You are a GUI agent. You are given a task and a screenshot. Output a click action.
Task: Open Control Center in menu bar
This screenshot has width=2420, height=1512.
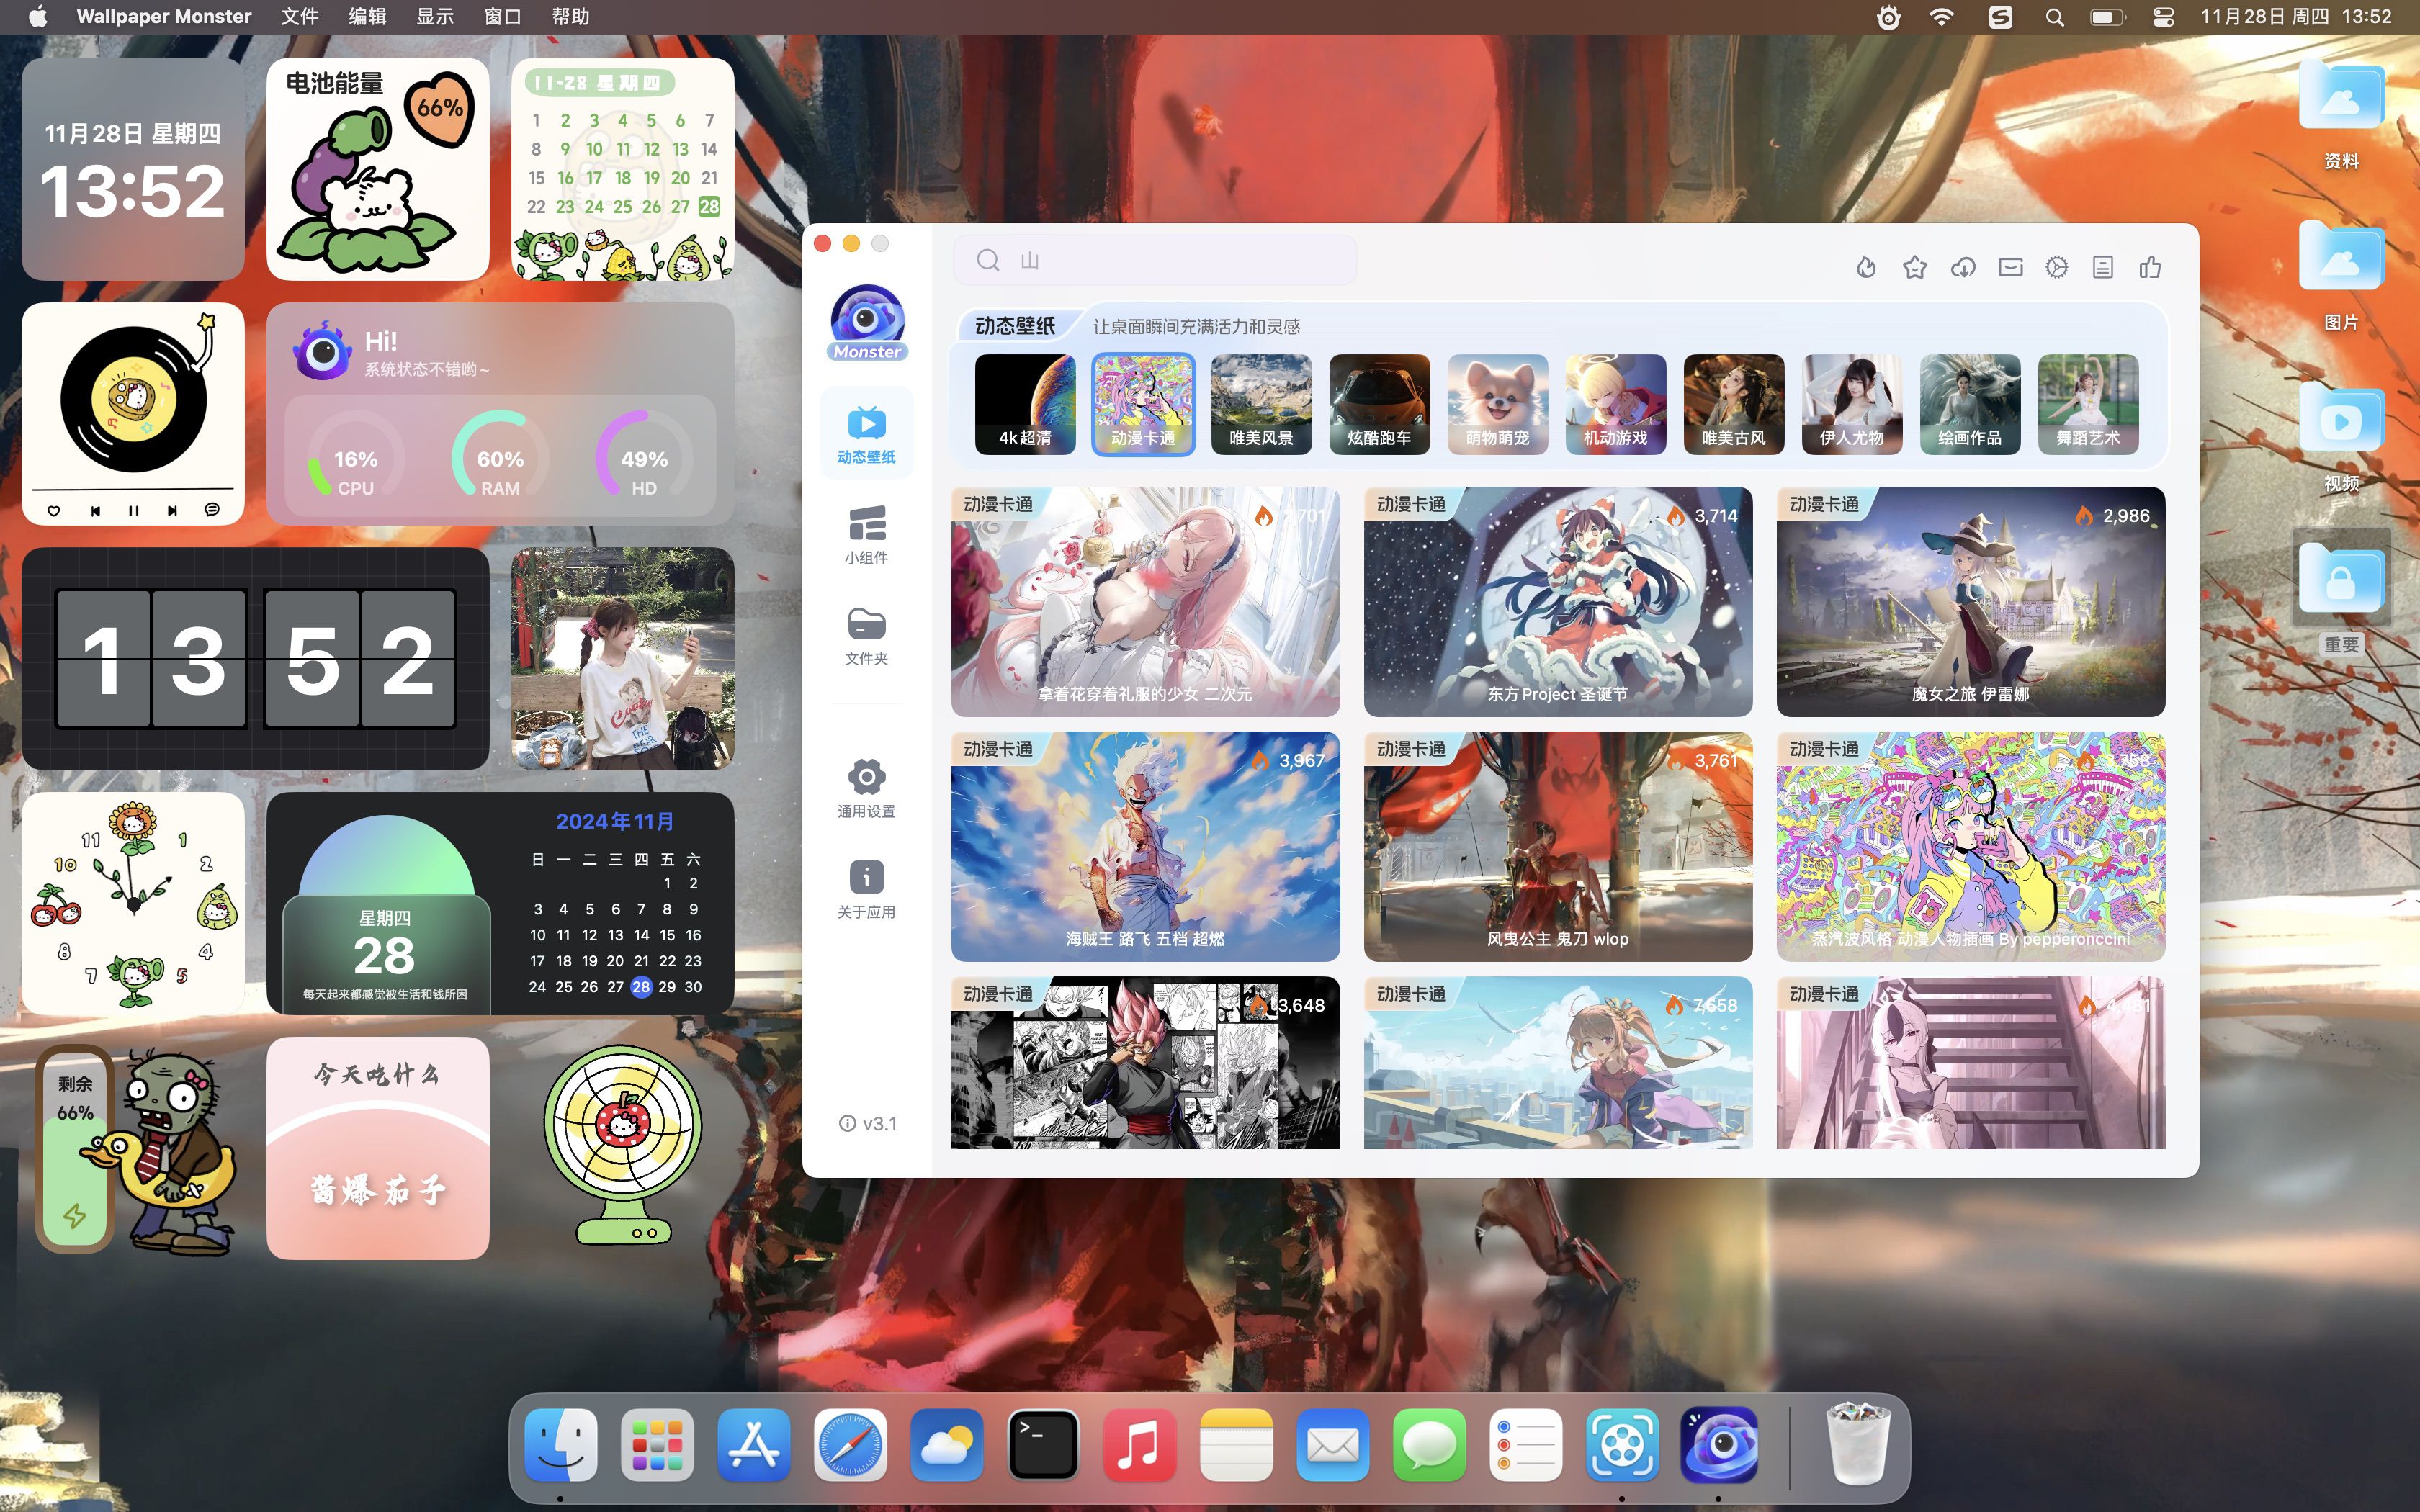pos(2163,16)
